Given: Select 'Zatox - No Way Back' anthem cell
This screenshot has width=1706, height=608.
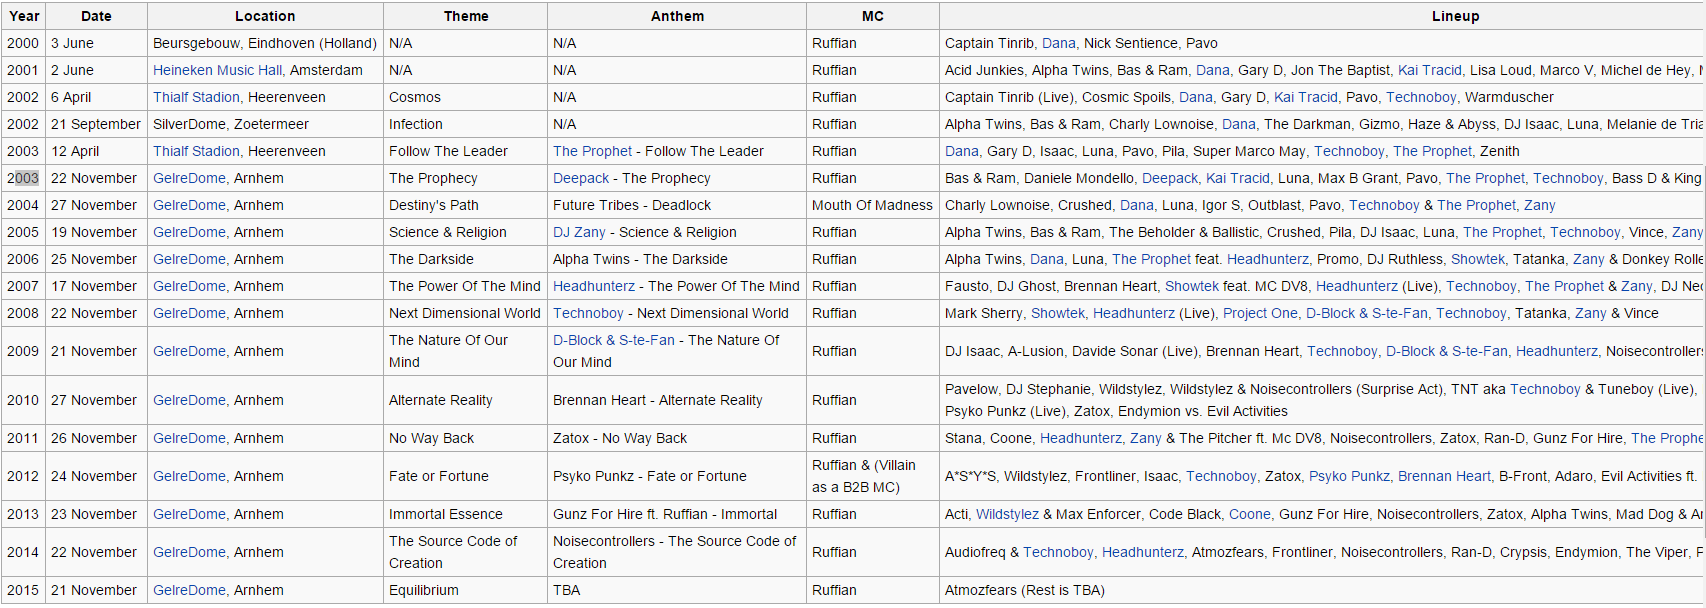Looking at the screenshot, I should [x=677, y=438].
